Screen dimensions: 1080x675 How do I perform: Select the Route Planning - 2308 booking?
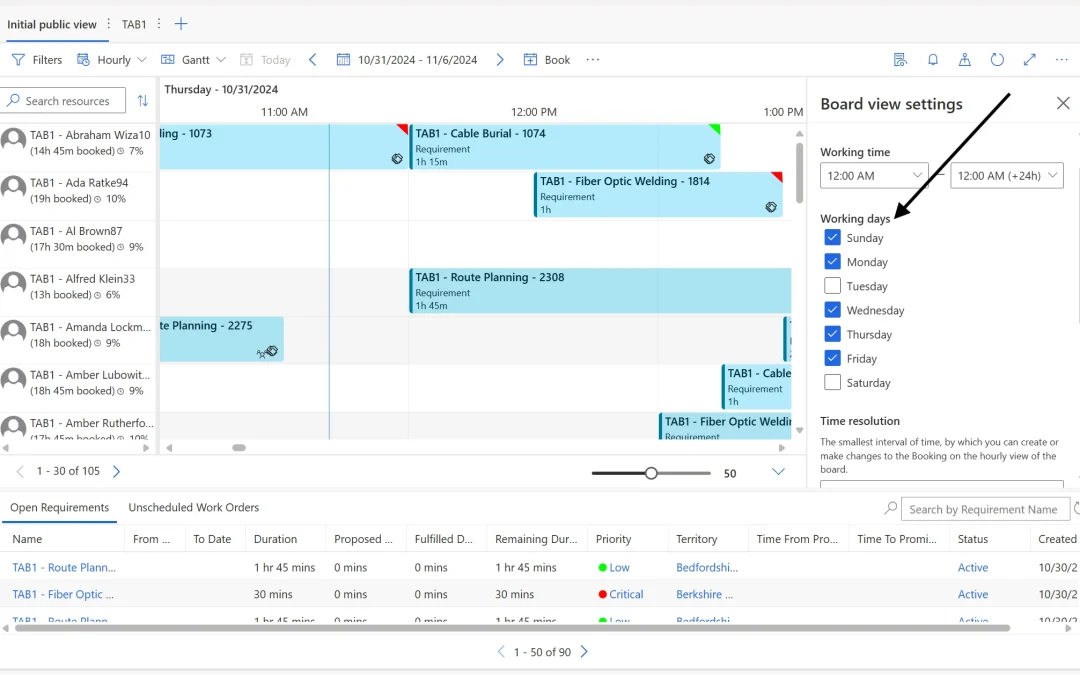(600, 291)
